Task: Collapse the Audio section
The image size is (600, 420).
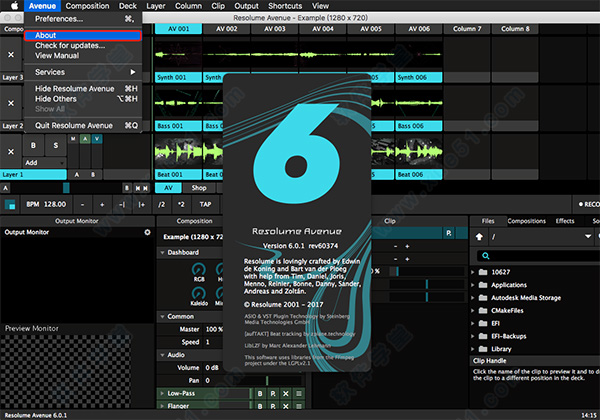Action: point(162,355)
